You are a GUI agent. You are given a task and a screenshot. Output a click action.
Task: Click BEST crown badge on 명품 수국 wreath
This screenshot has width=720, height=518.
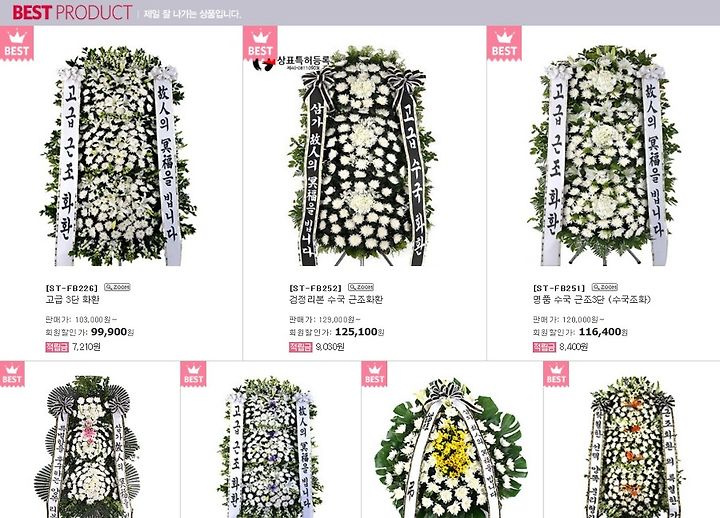(x=504, y=44)
